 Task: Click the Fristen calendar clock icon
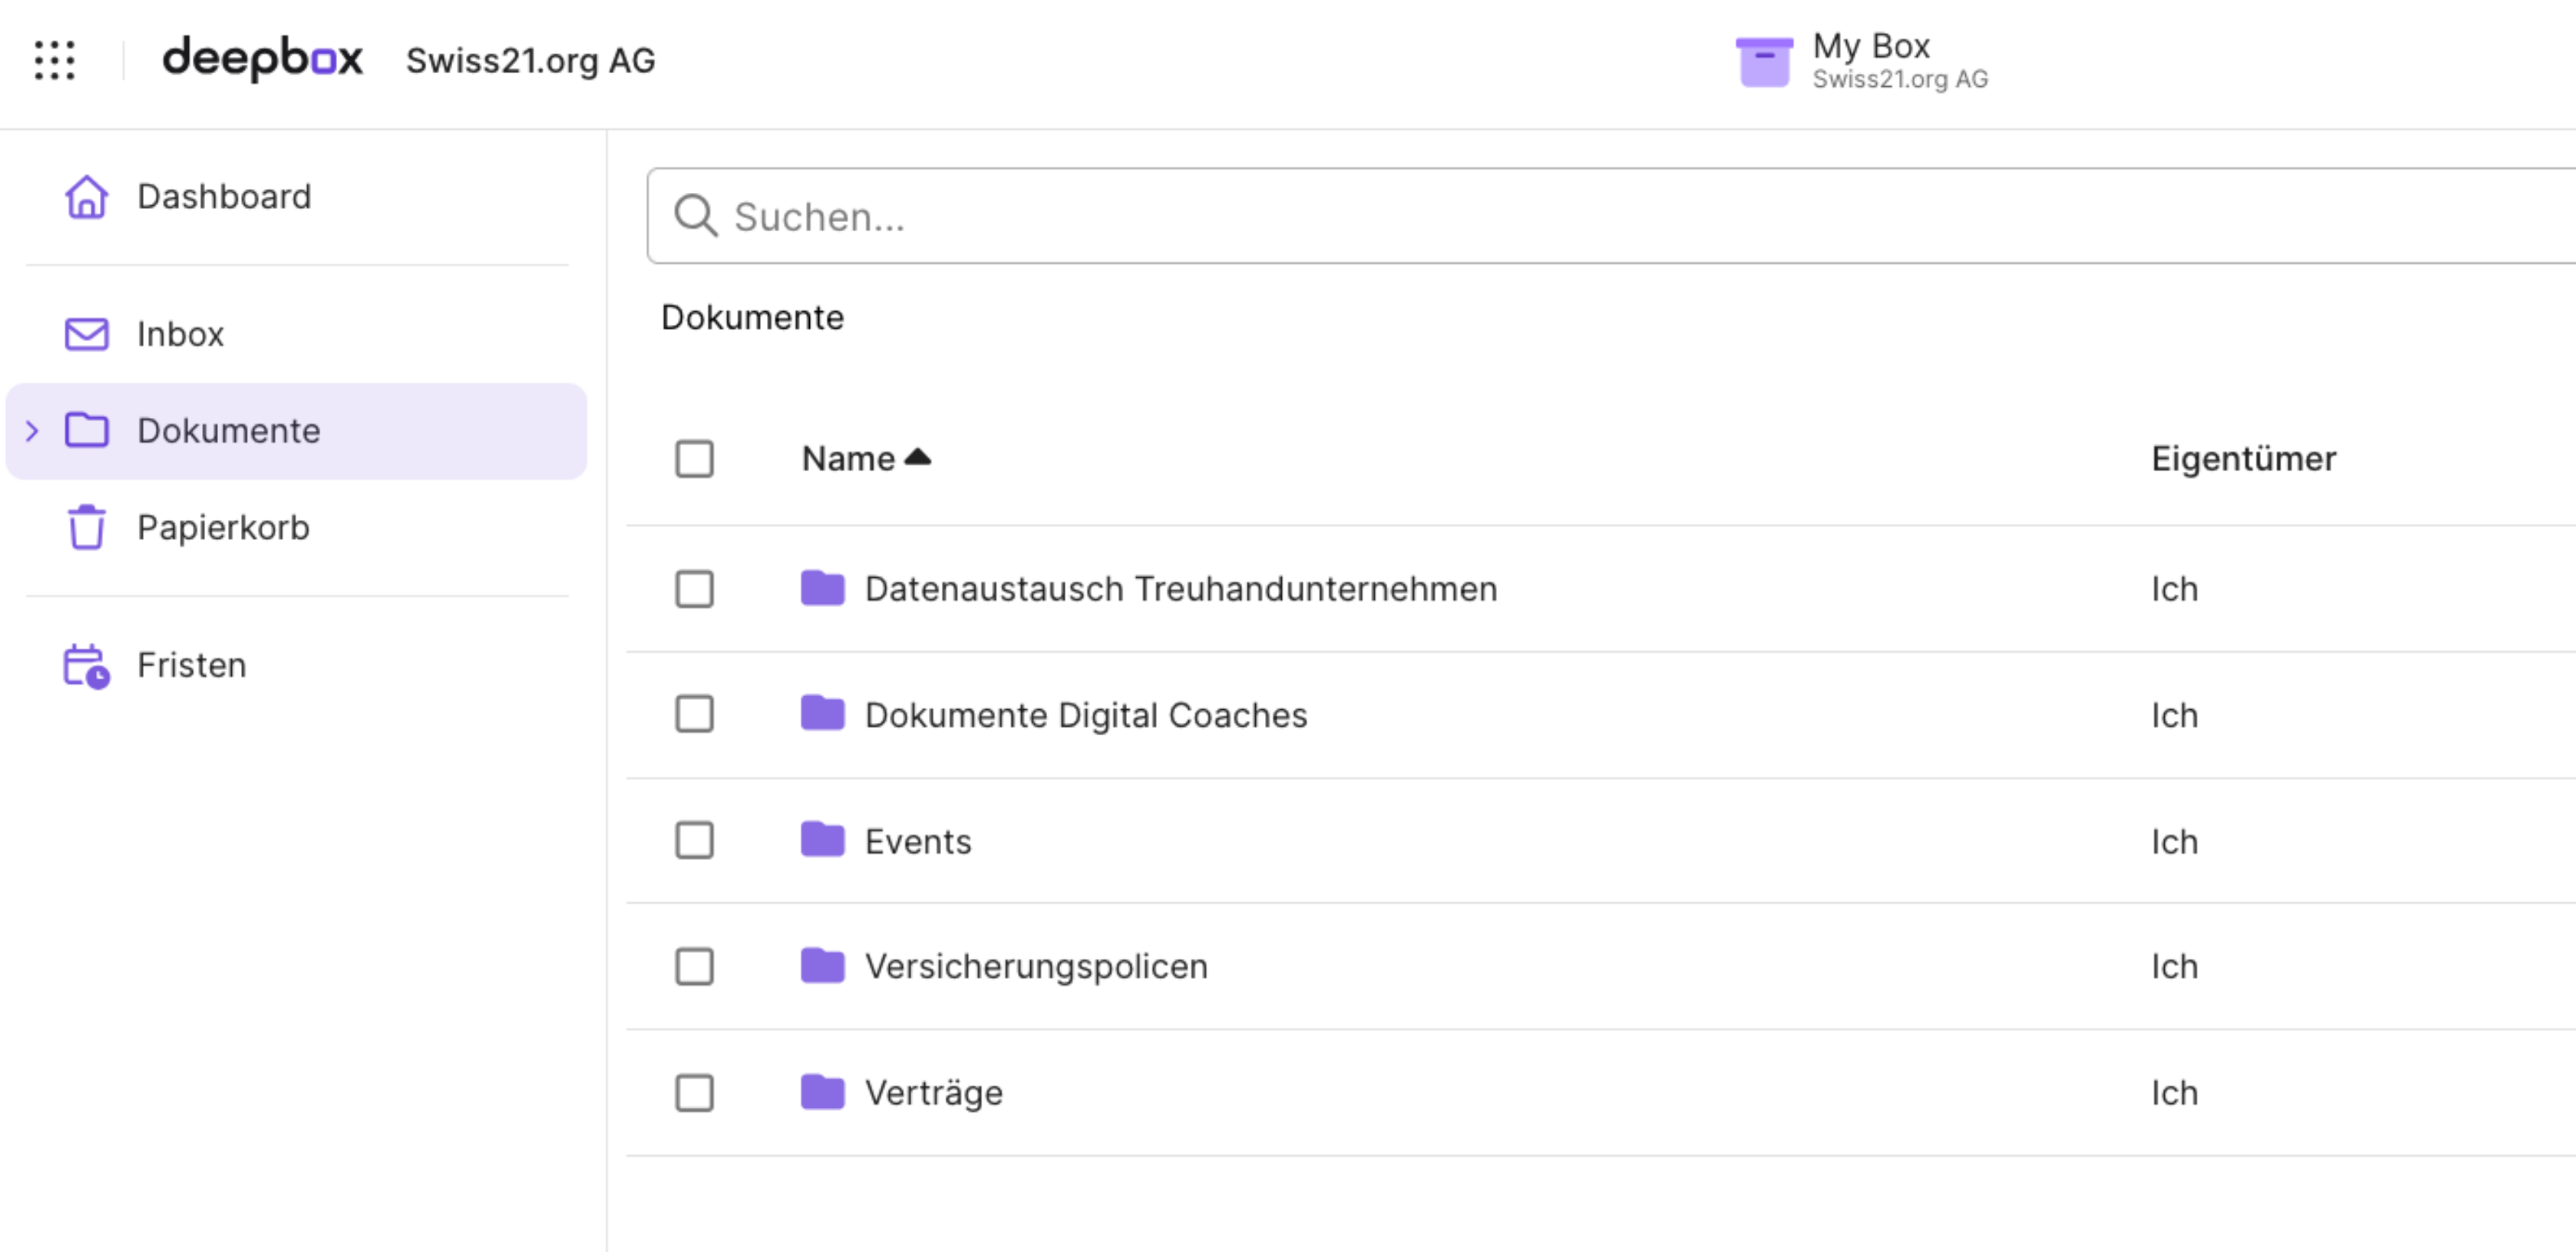pos(87,666)
